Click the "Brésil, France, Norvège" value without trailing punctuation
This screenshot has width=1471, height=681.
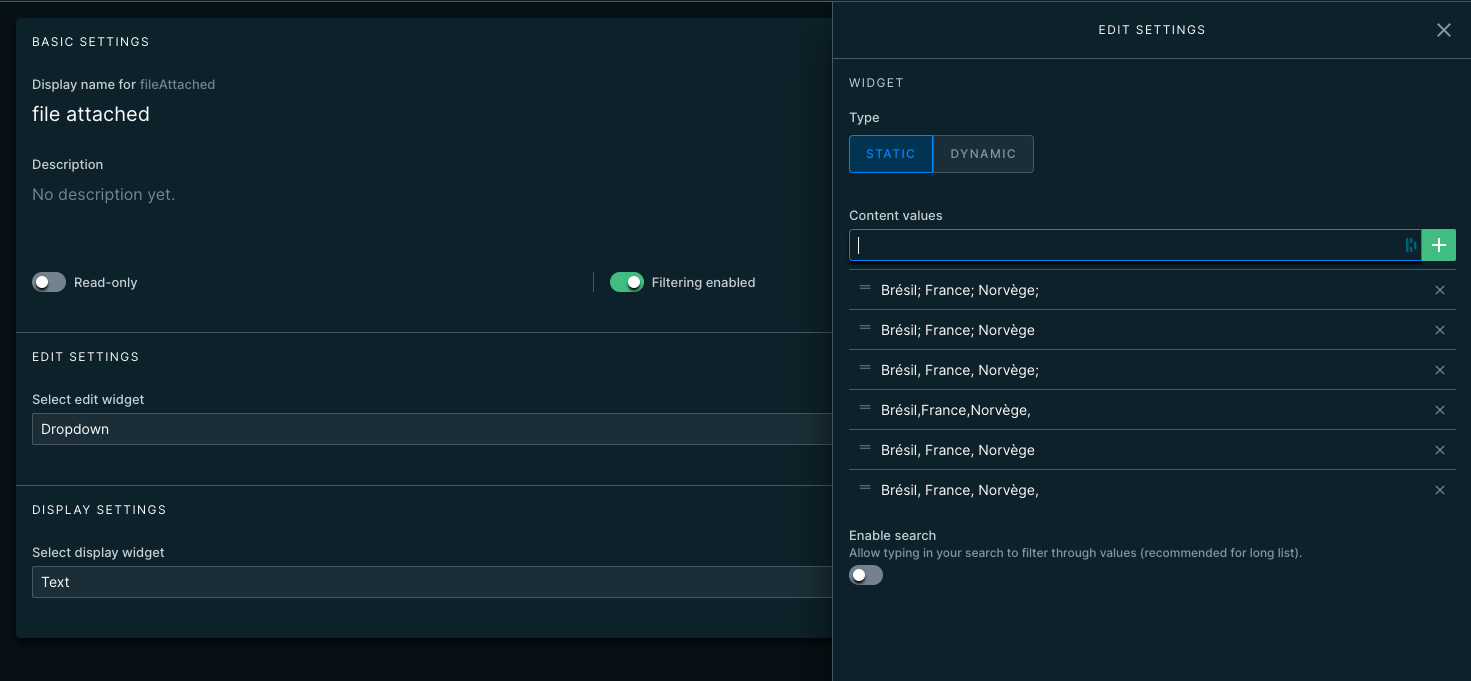coord(957,450)
